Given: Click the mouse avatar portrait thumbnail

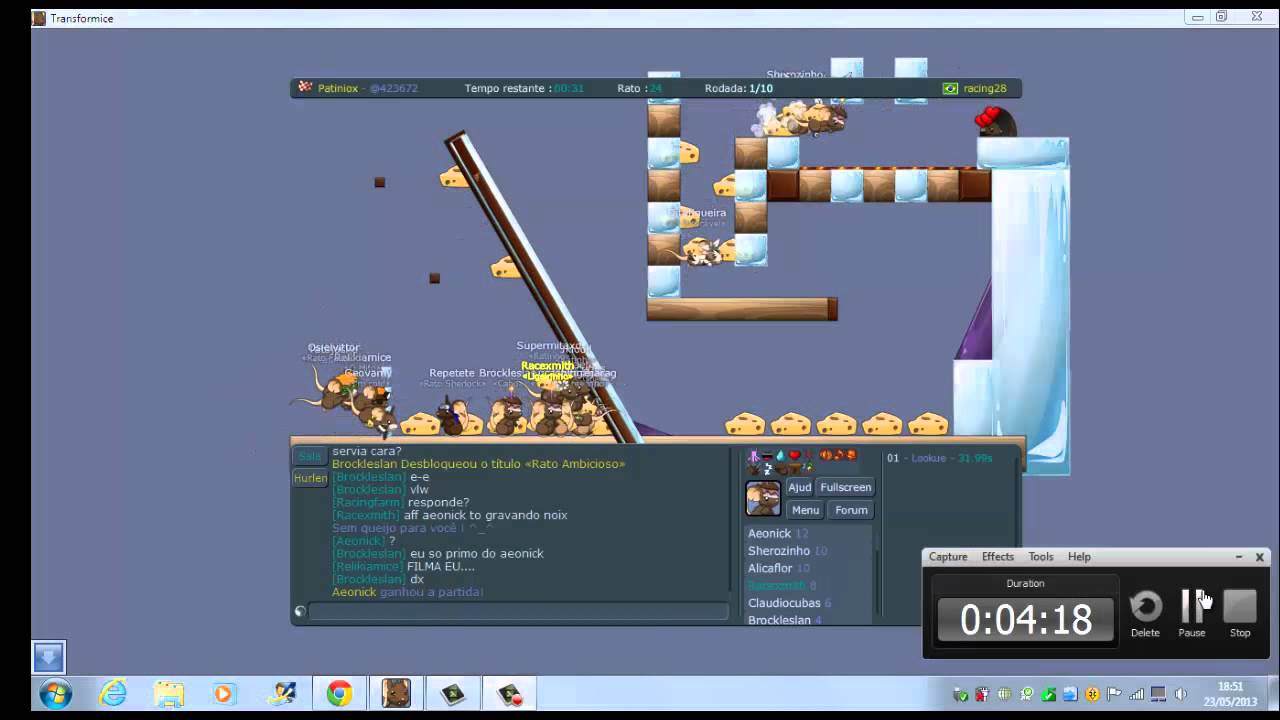Looking at the screenshot, I should (x=763, y=498).
